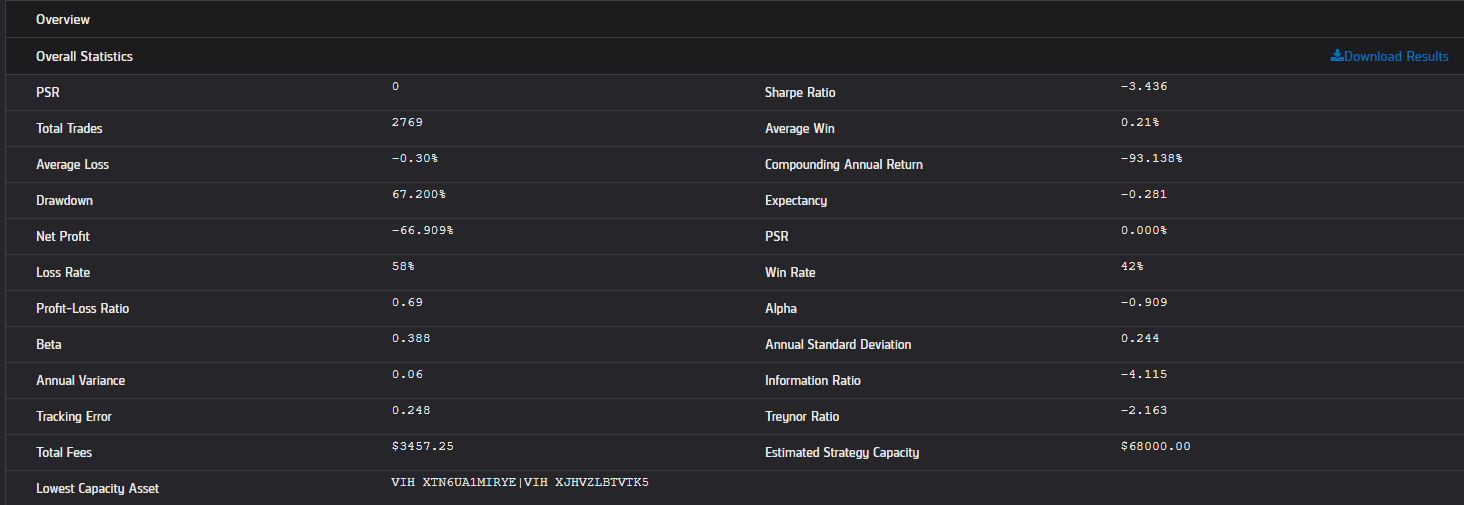Select the Total Fees value $3457.25

pyautogui.click(x=423, y=446)
